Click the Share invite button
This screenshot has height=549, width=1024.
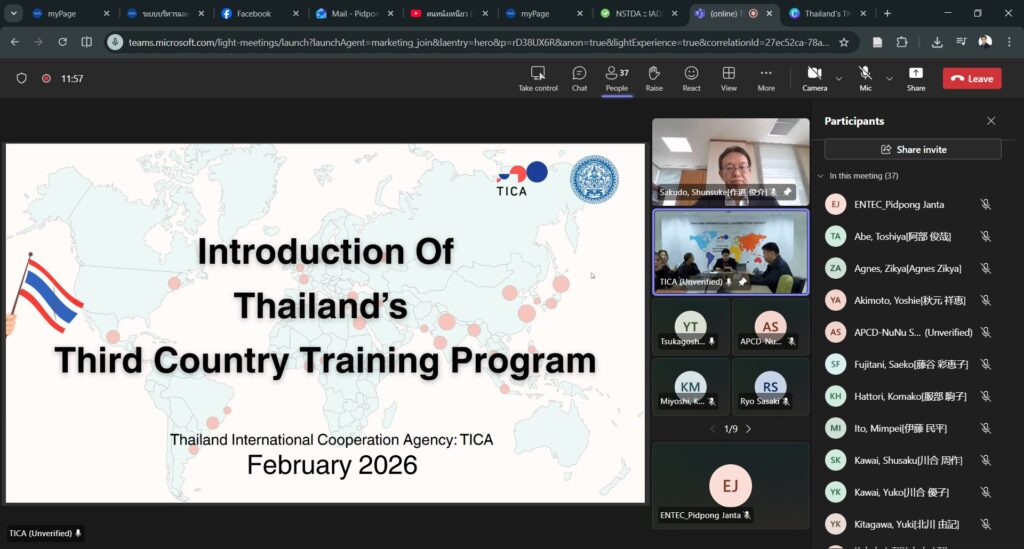coord(912,149)
